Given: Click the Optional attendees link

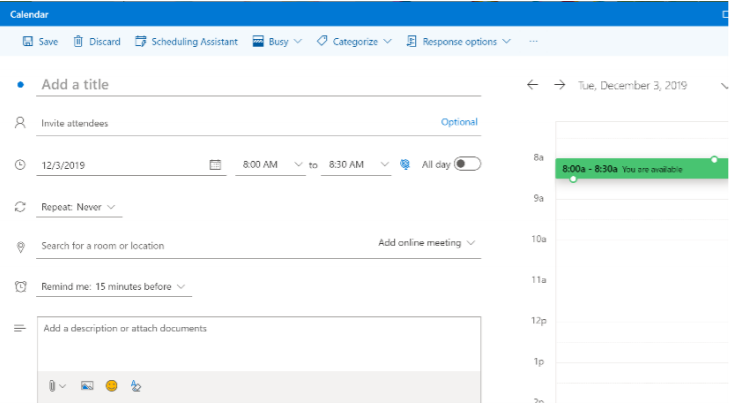Looking at the screenshot, I should click(459, 122).
